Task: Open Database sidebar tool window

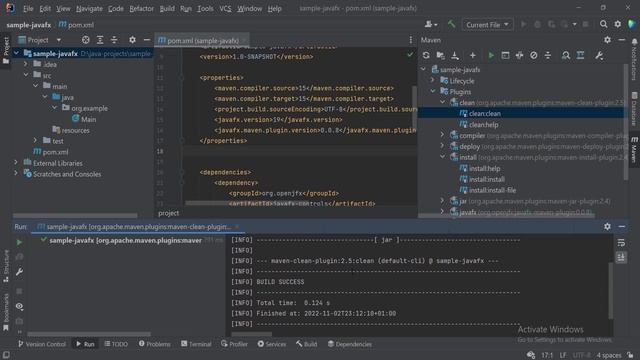Action: pos(634,109)
